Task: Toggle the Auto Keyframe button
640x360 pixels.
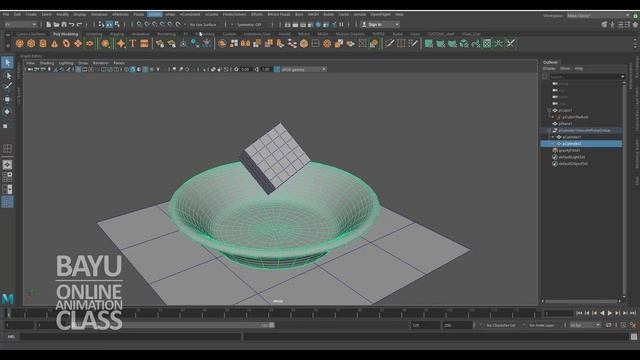Action: click(623, 325)
